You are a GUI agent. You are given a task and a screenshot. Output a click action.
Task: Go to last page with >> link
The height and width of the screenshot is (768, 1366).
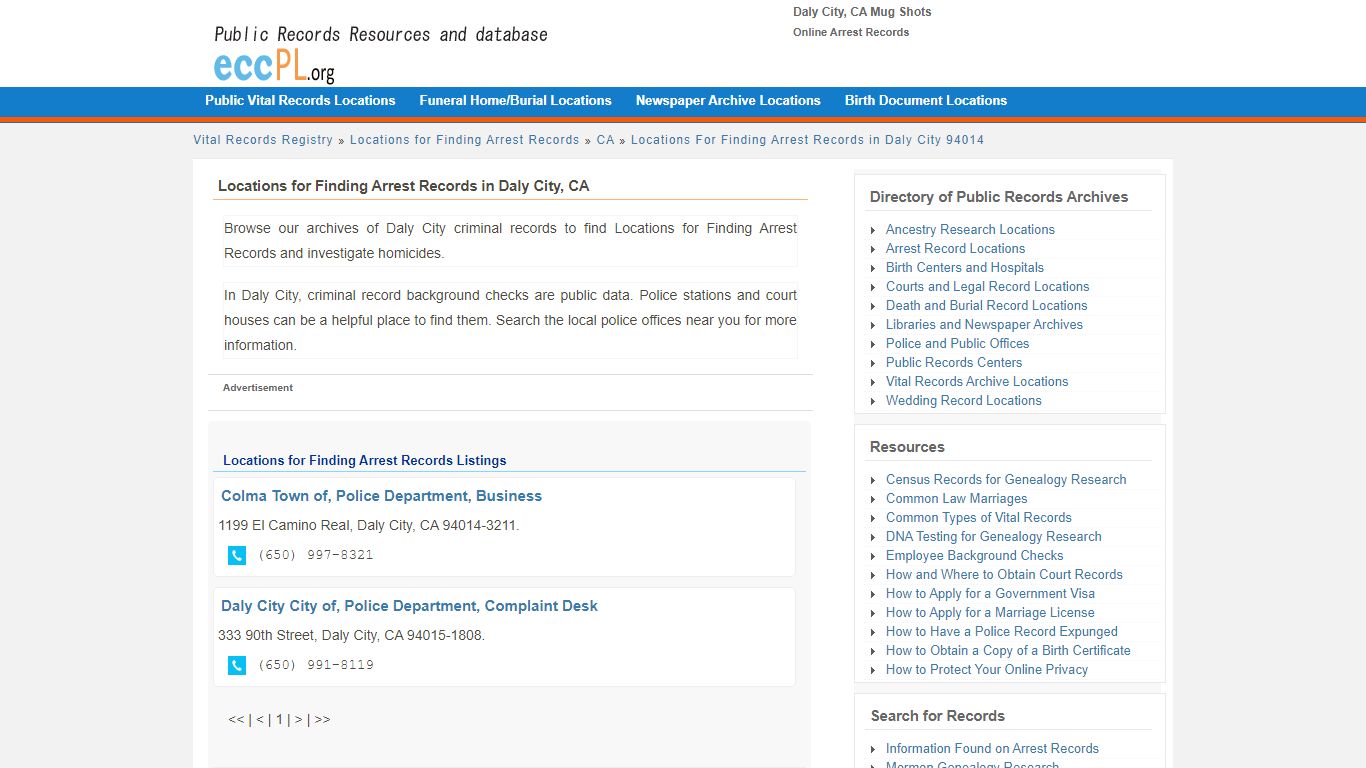tap(322, 719)
